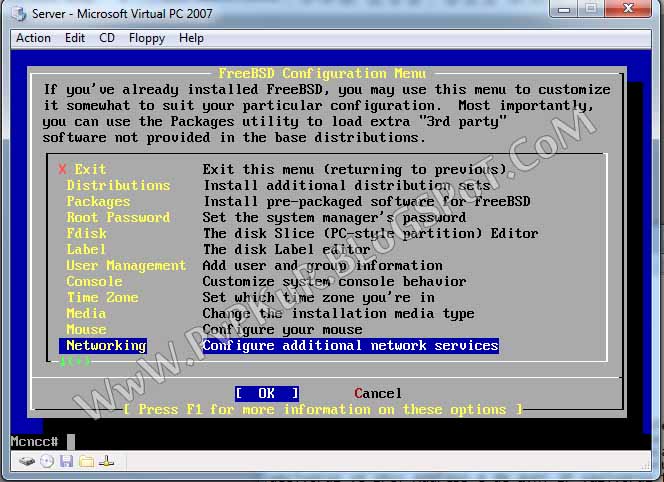Click the Mcncc# command prompt
Viewport: 664px width, 482px height.
pos(34,441)
